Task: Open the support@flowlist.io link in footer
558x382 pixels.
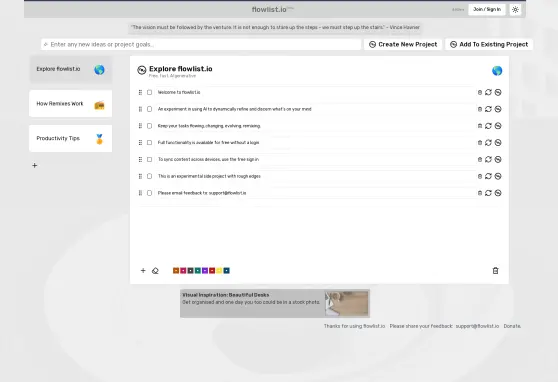Action: (x=477, y=326)
